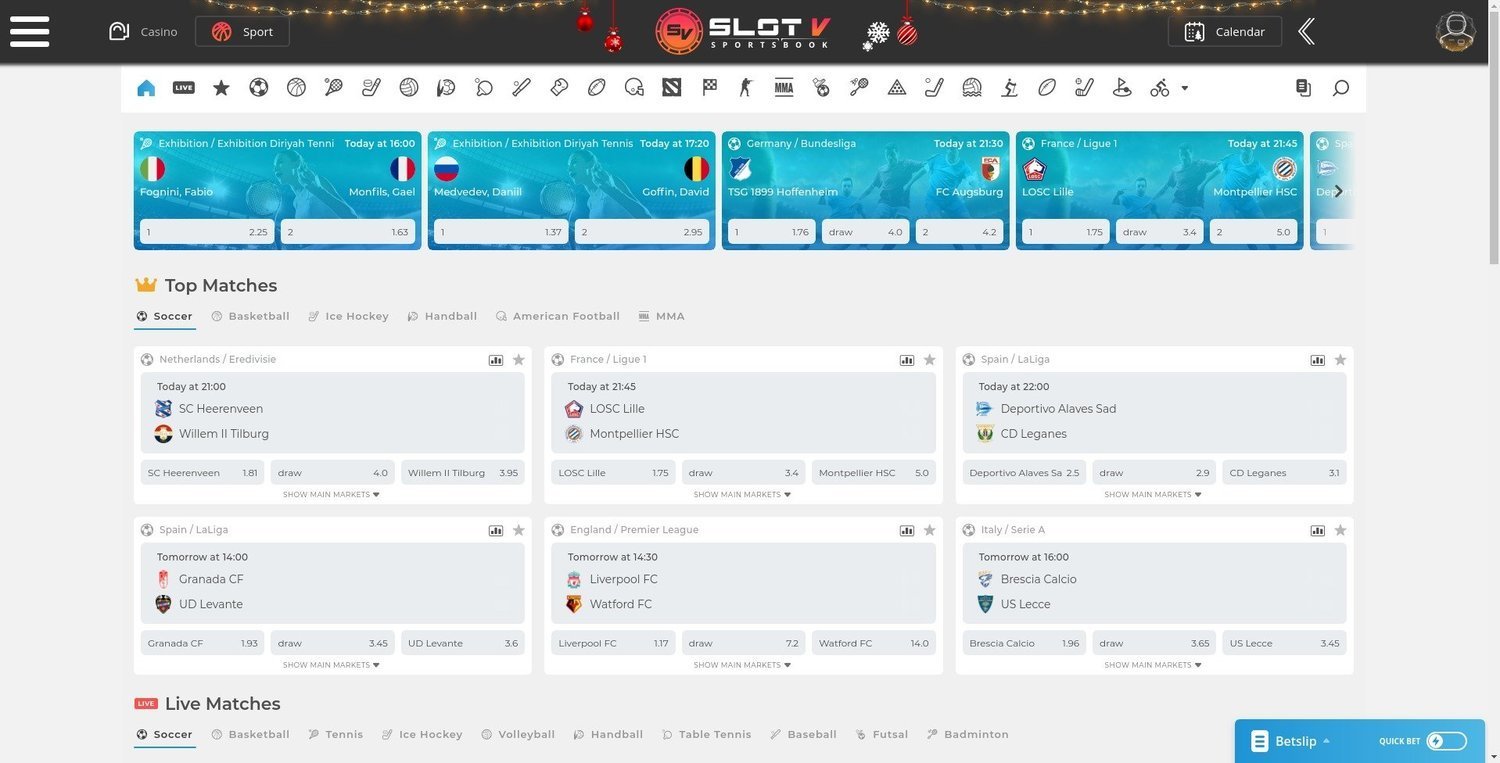
Task: Open the Casino section
Action: tap(143, 31)
